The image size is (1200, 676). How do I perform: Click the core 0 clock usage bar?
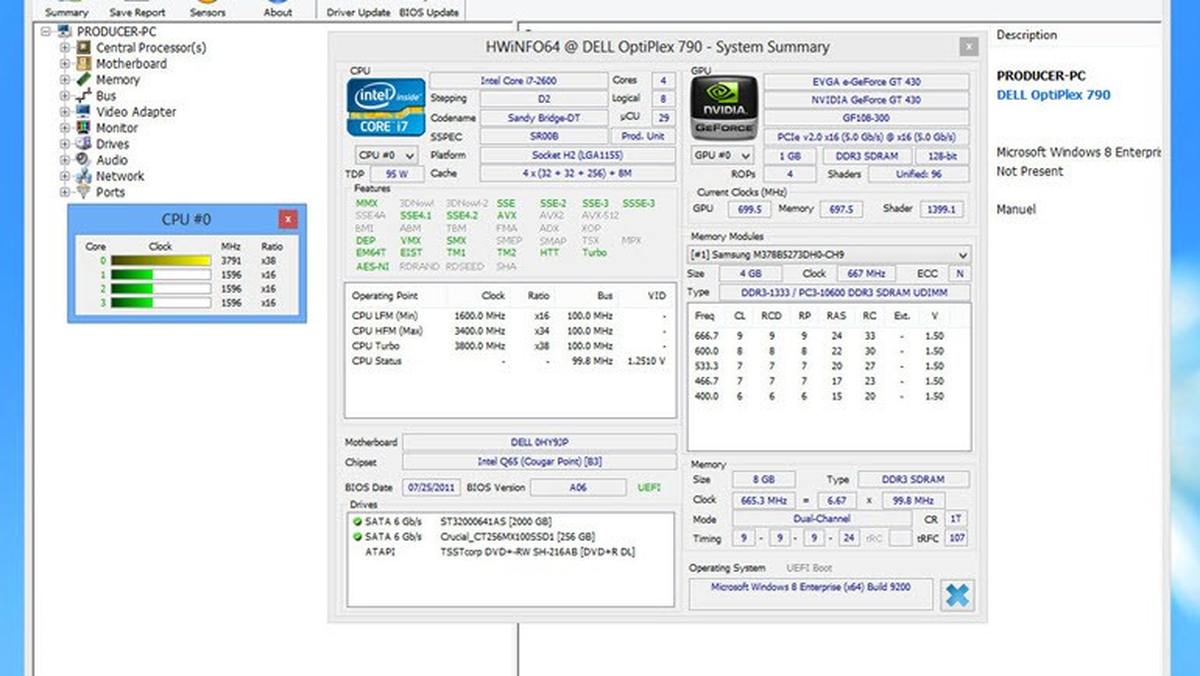160,260
